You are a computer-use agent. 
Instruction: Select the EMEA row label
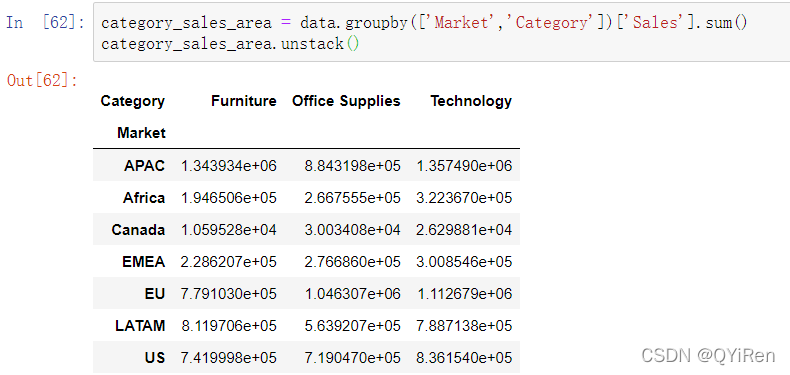pos(144,262)
